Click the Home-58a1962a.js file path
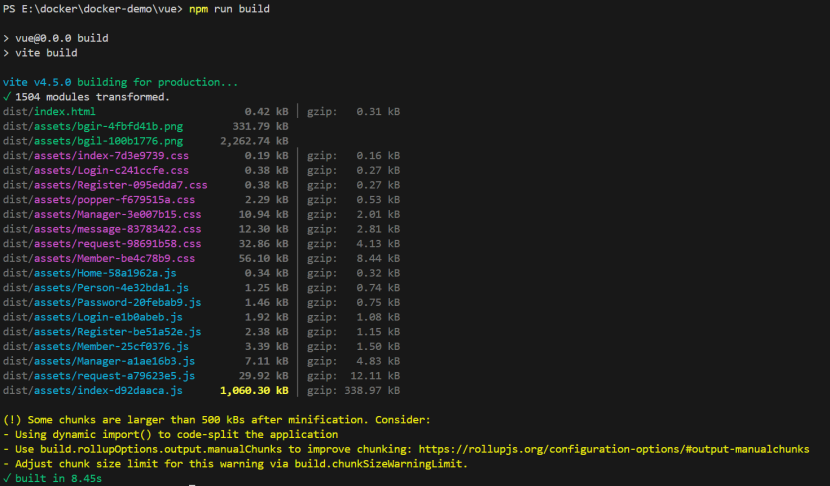 (x=89, y=273)
